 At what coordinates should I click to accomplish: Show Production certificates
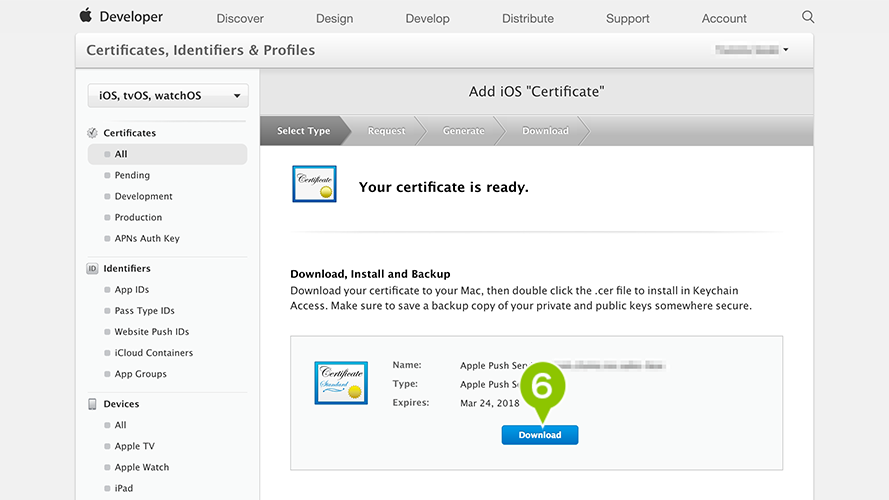click(x=138, y=217)
